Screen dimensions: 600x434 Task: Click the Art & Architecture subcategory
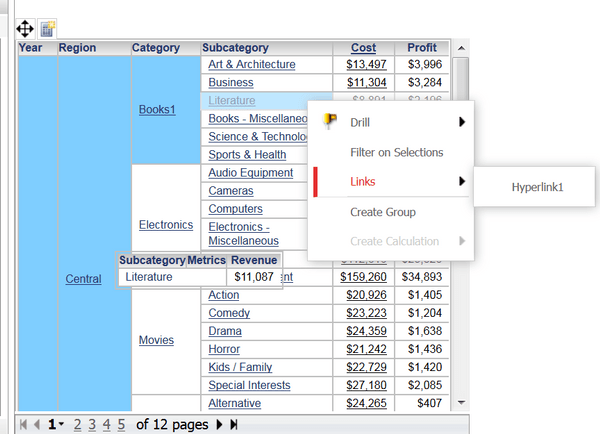point(251,65)
